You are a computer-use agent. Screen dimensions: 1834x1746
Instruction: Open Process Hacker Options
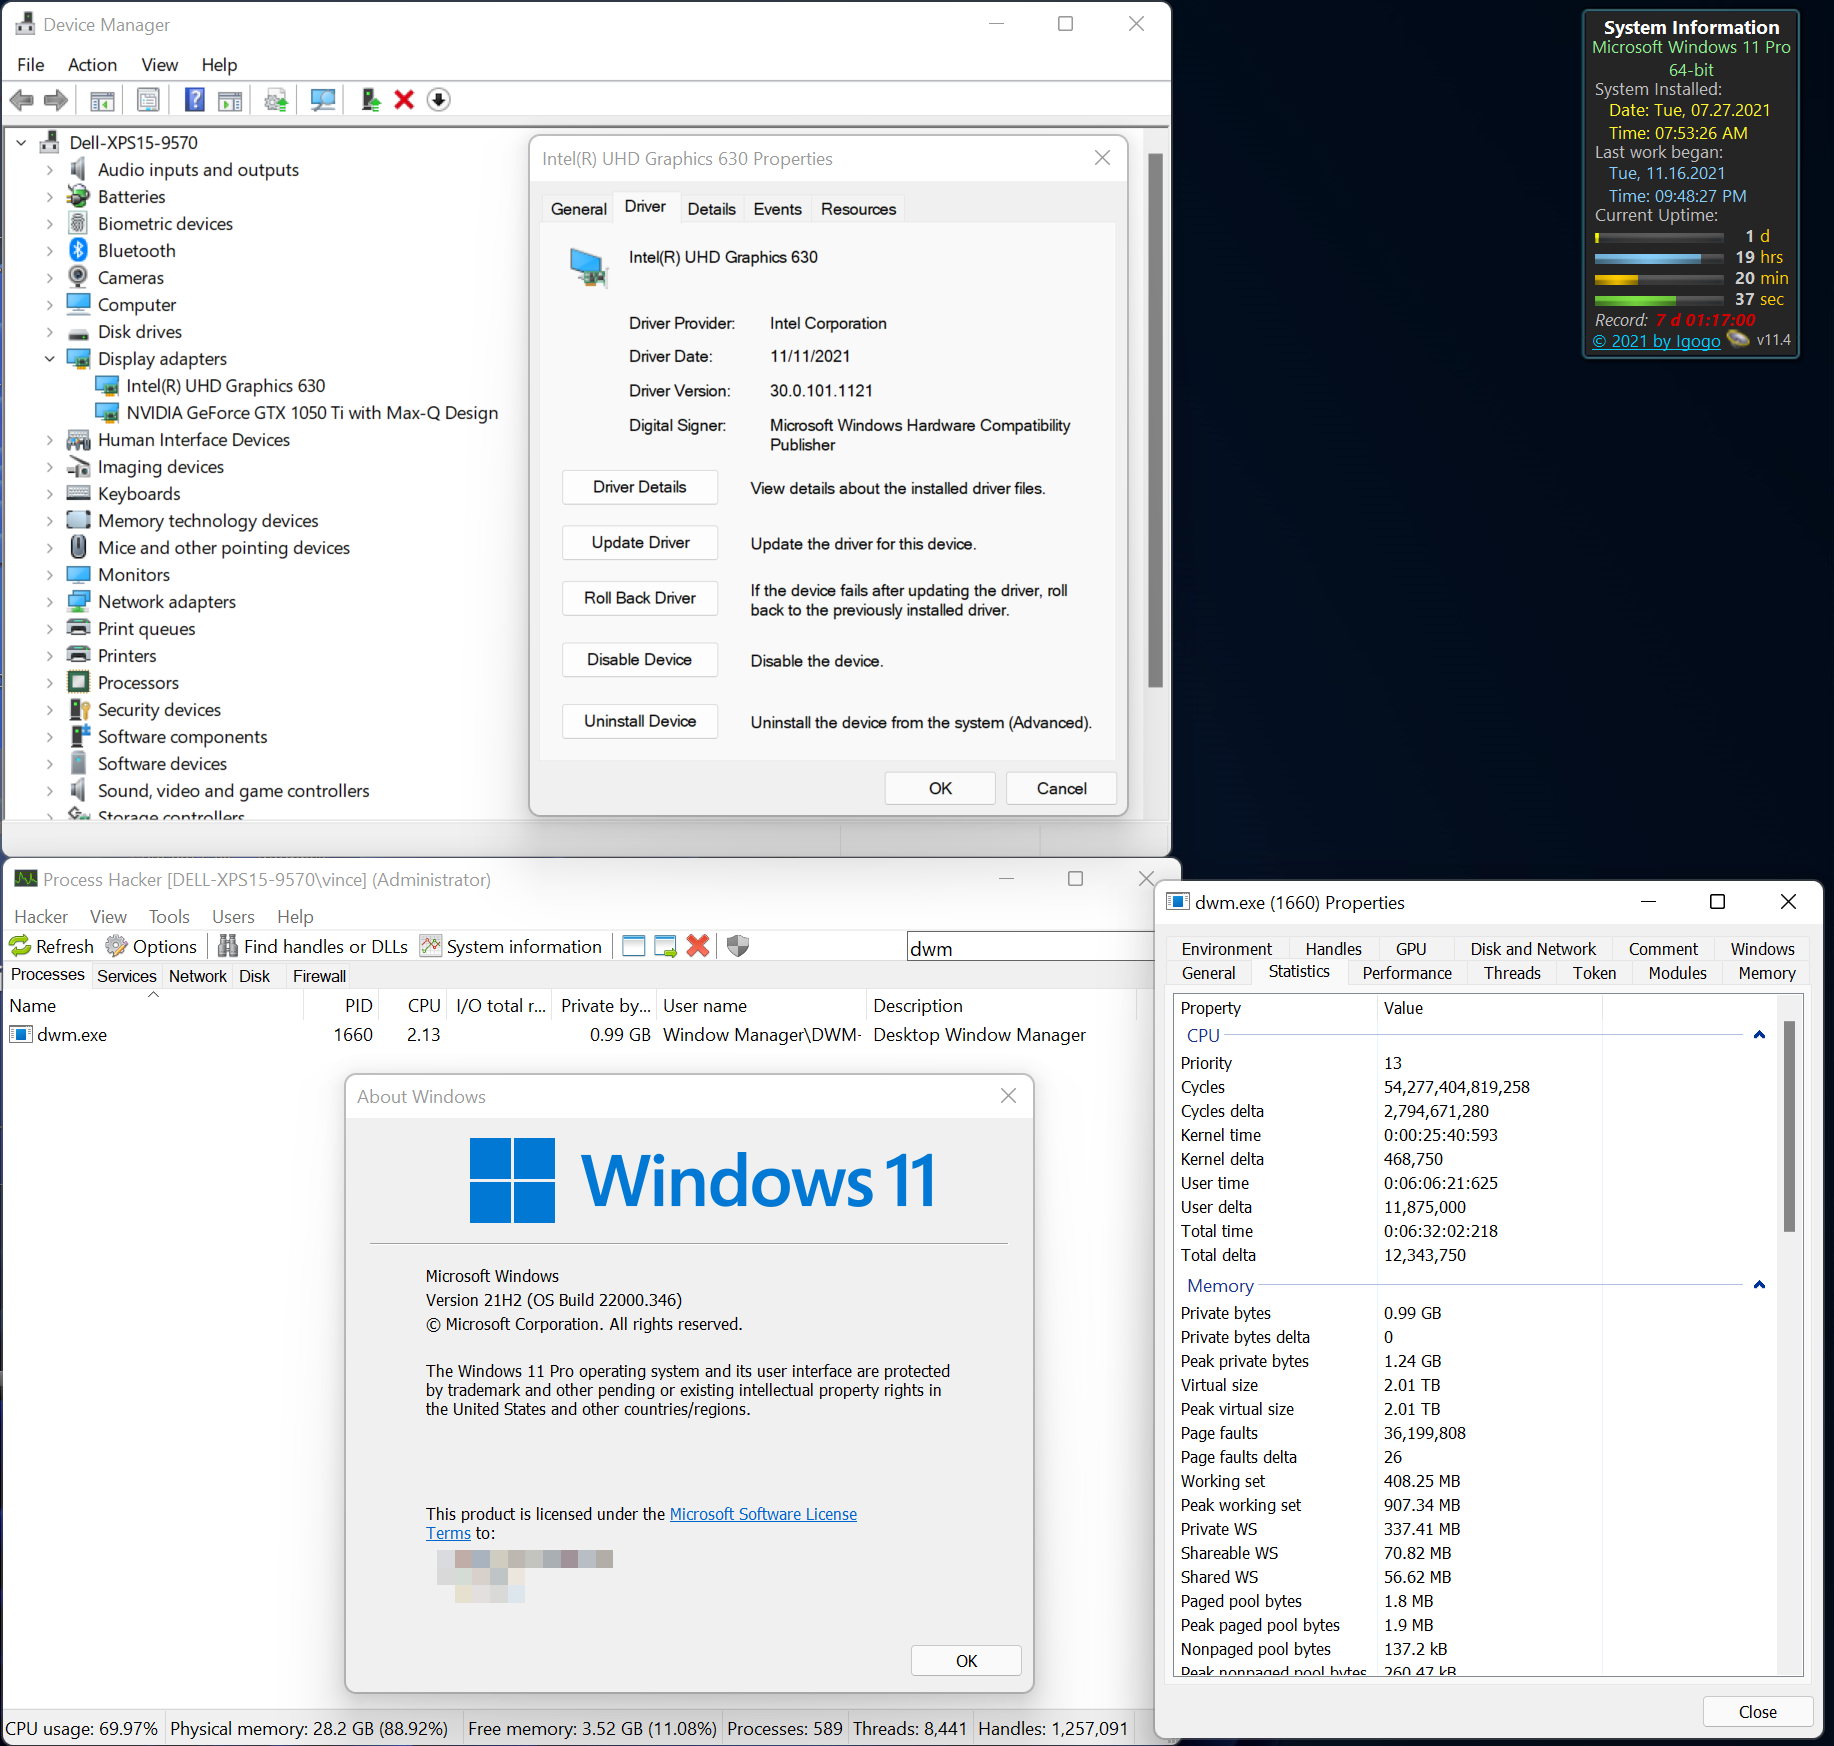(151, 945)
